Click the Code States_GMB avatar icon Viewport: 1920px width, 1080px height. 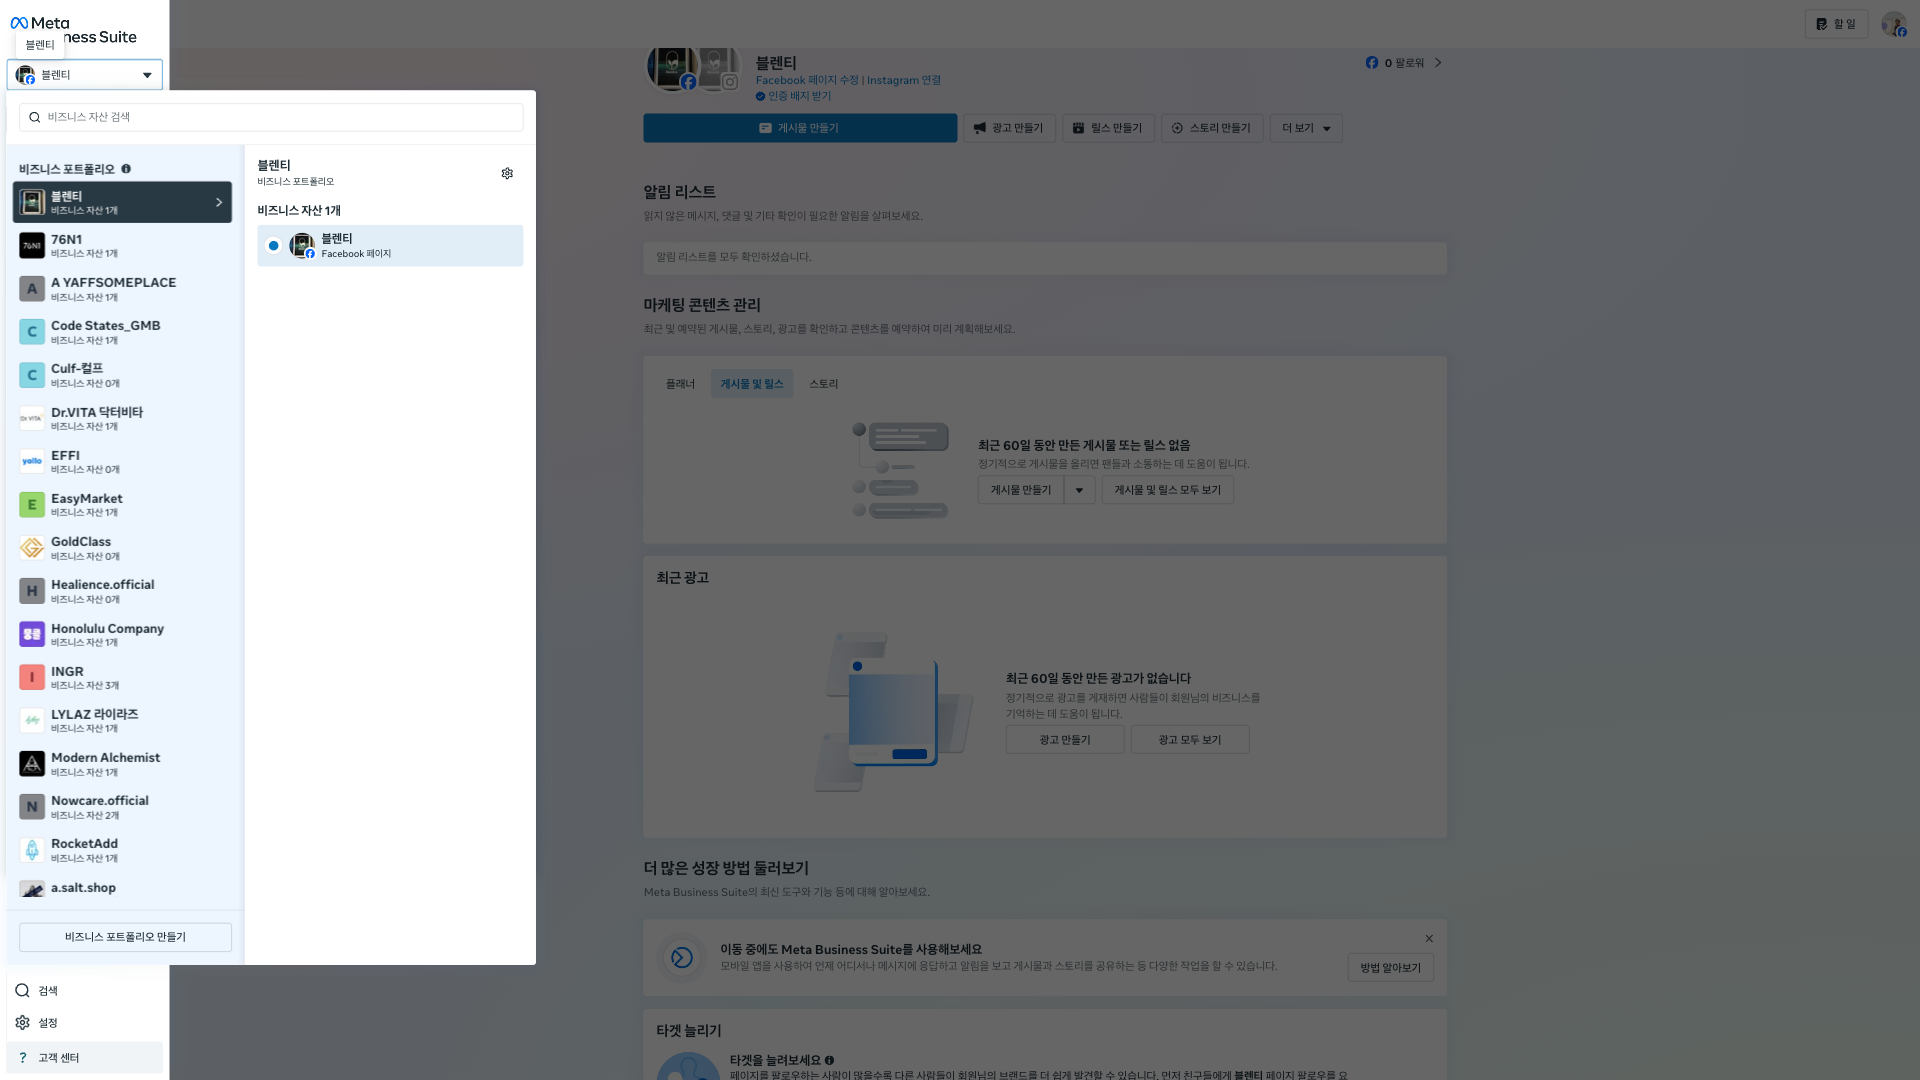click(32, 332)
